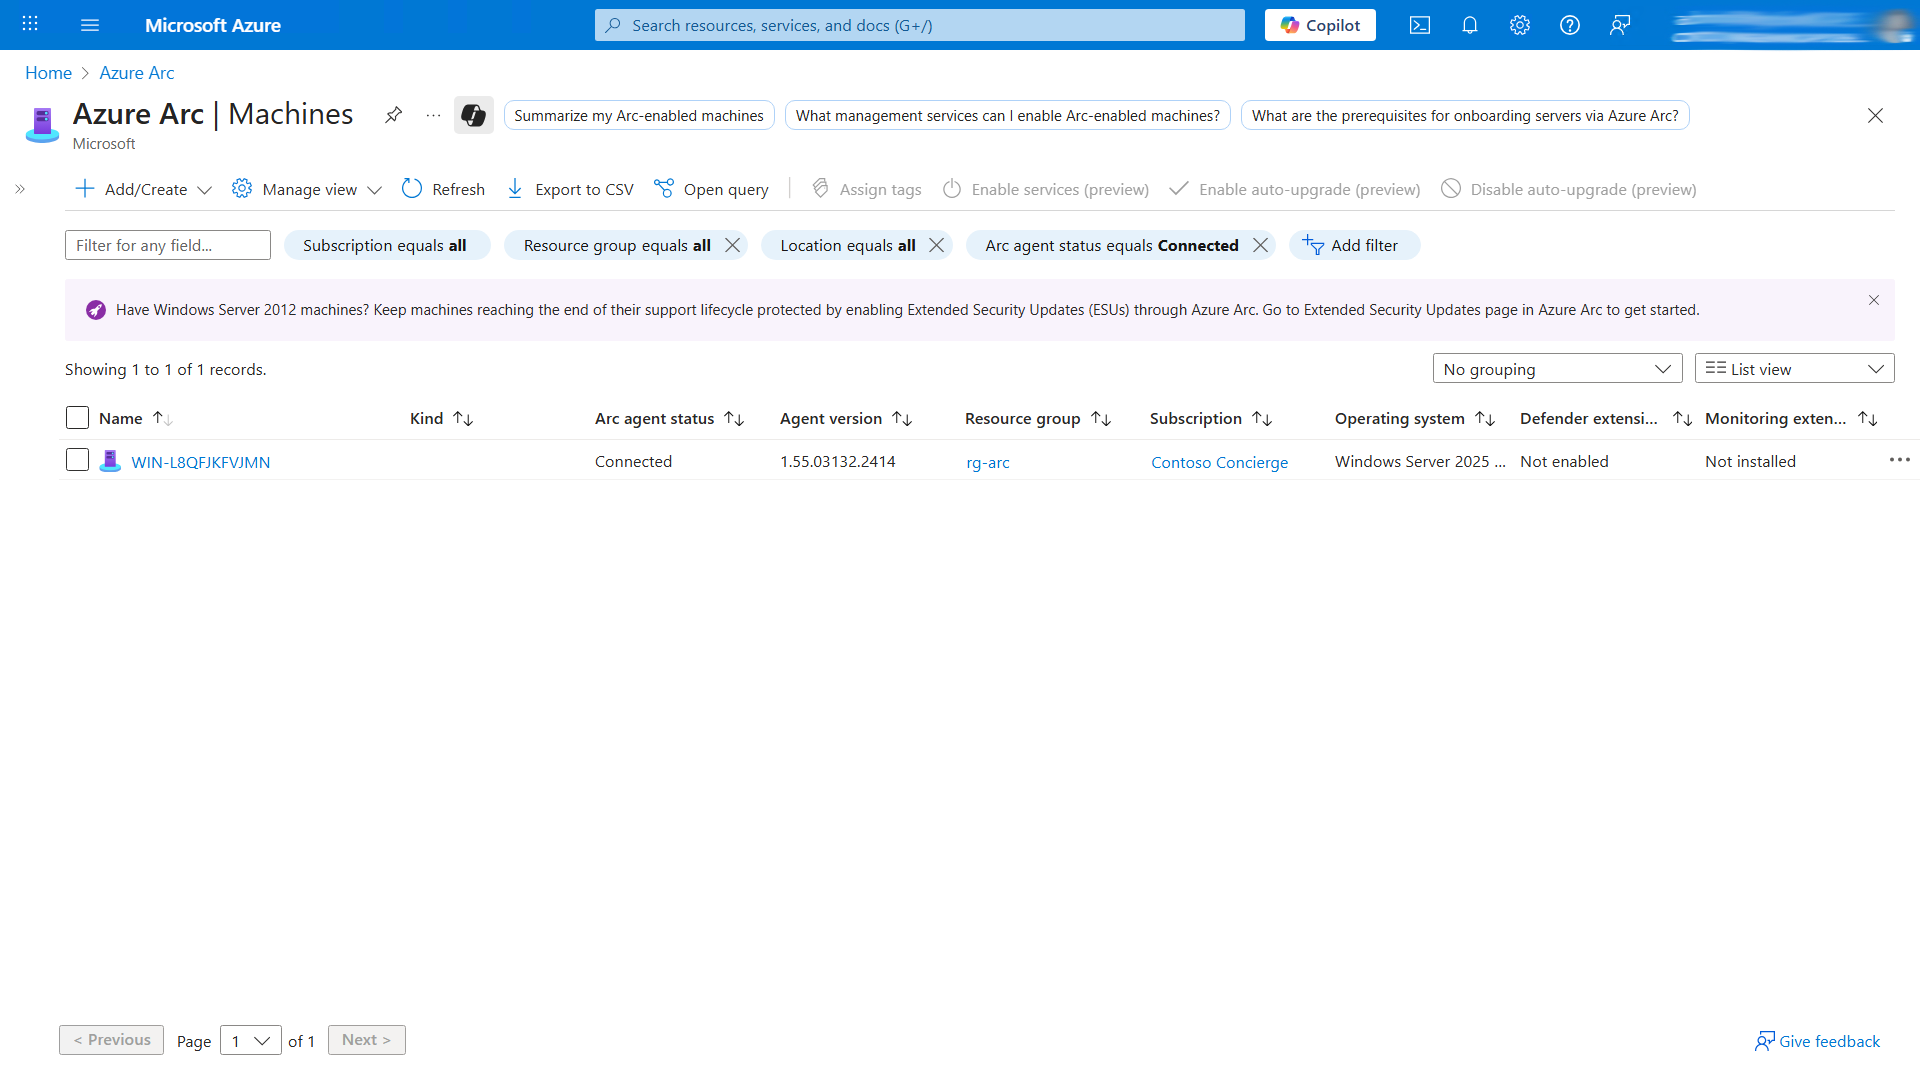Open the Help menu icon

(x=1569, y=25)
